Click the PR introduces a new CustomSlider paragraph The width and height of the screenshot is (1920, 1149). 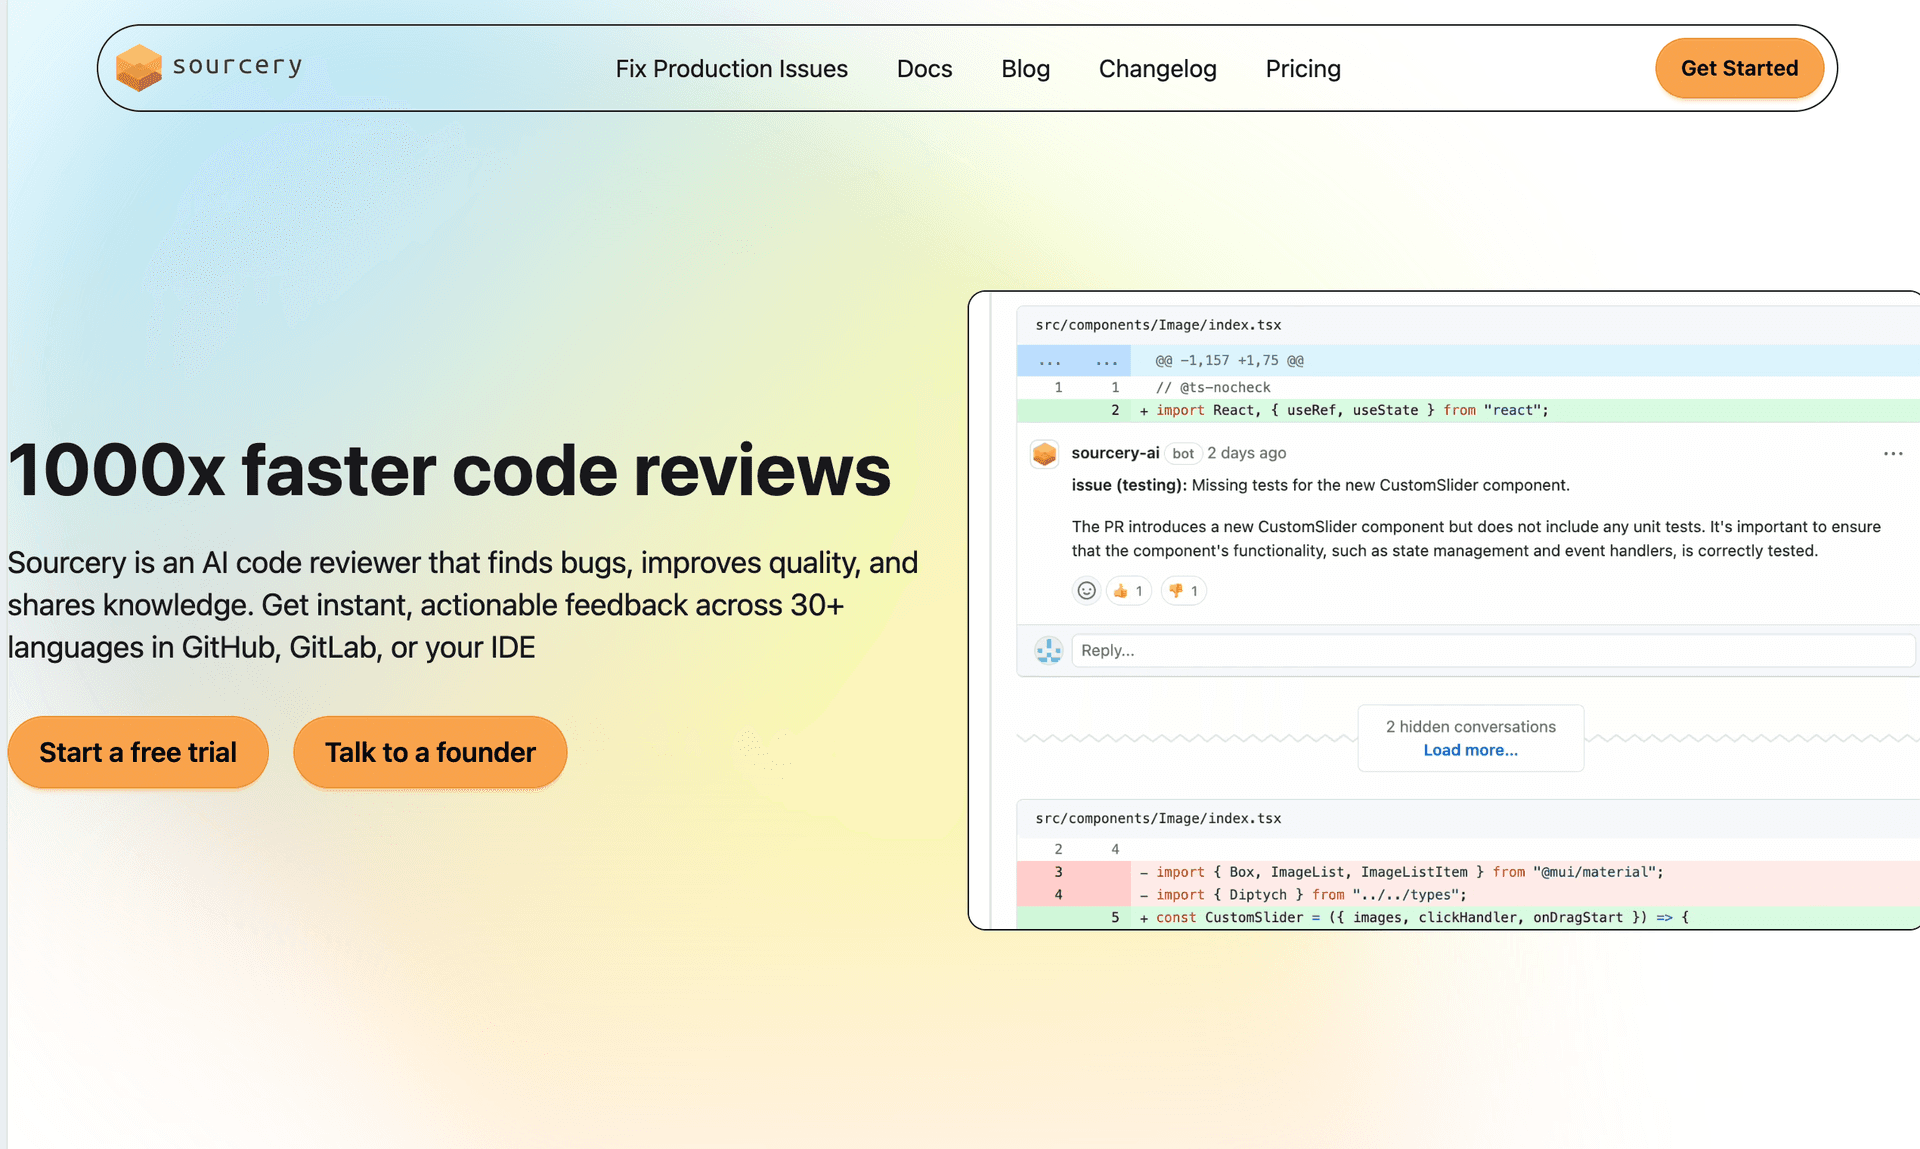click(1476, 538)
